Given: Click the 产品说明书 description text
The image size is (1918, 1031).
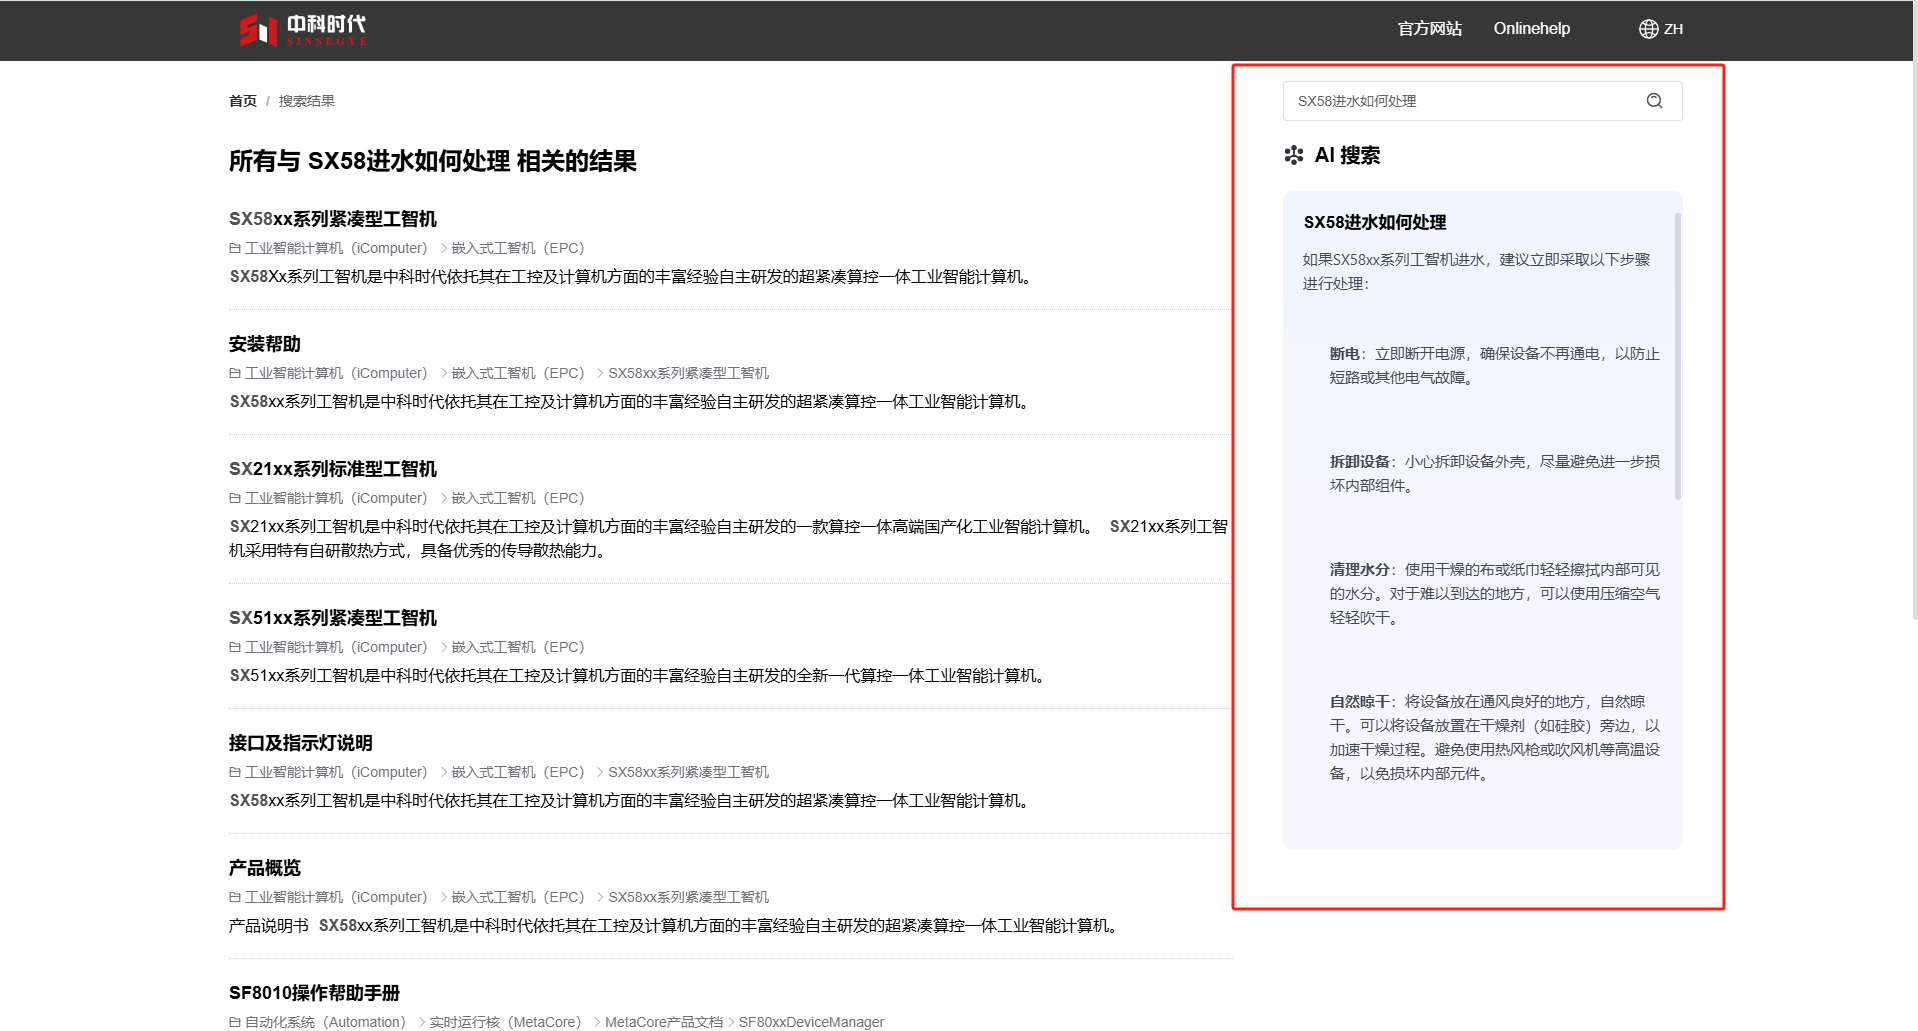Looking at the screenshot, I should pos(268,926).
